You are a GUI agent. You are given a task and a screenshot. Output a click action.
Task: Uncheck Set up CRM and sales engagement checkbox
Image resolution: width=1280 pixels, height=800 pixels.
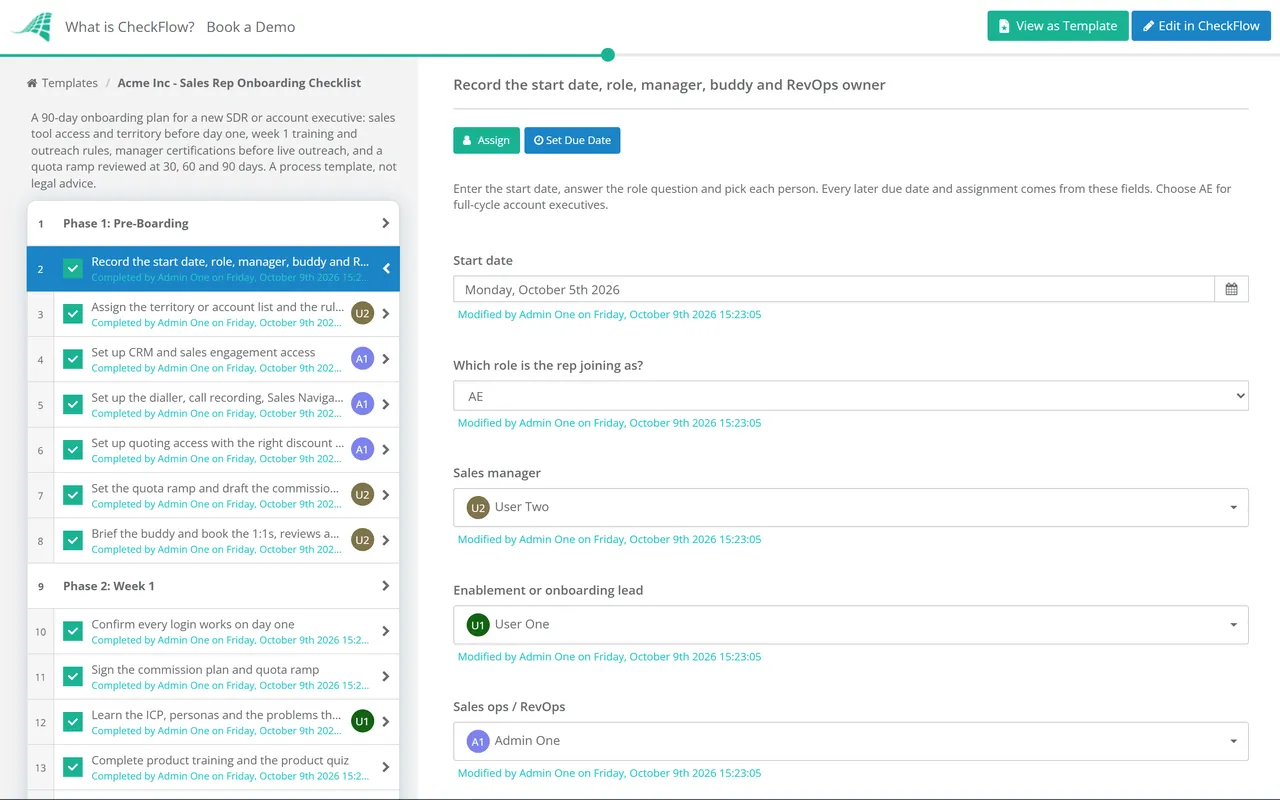point(73,359)
